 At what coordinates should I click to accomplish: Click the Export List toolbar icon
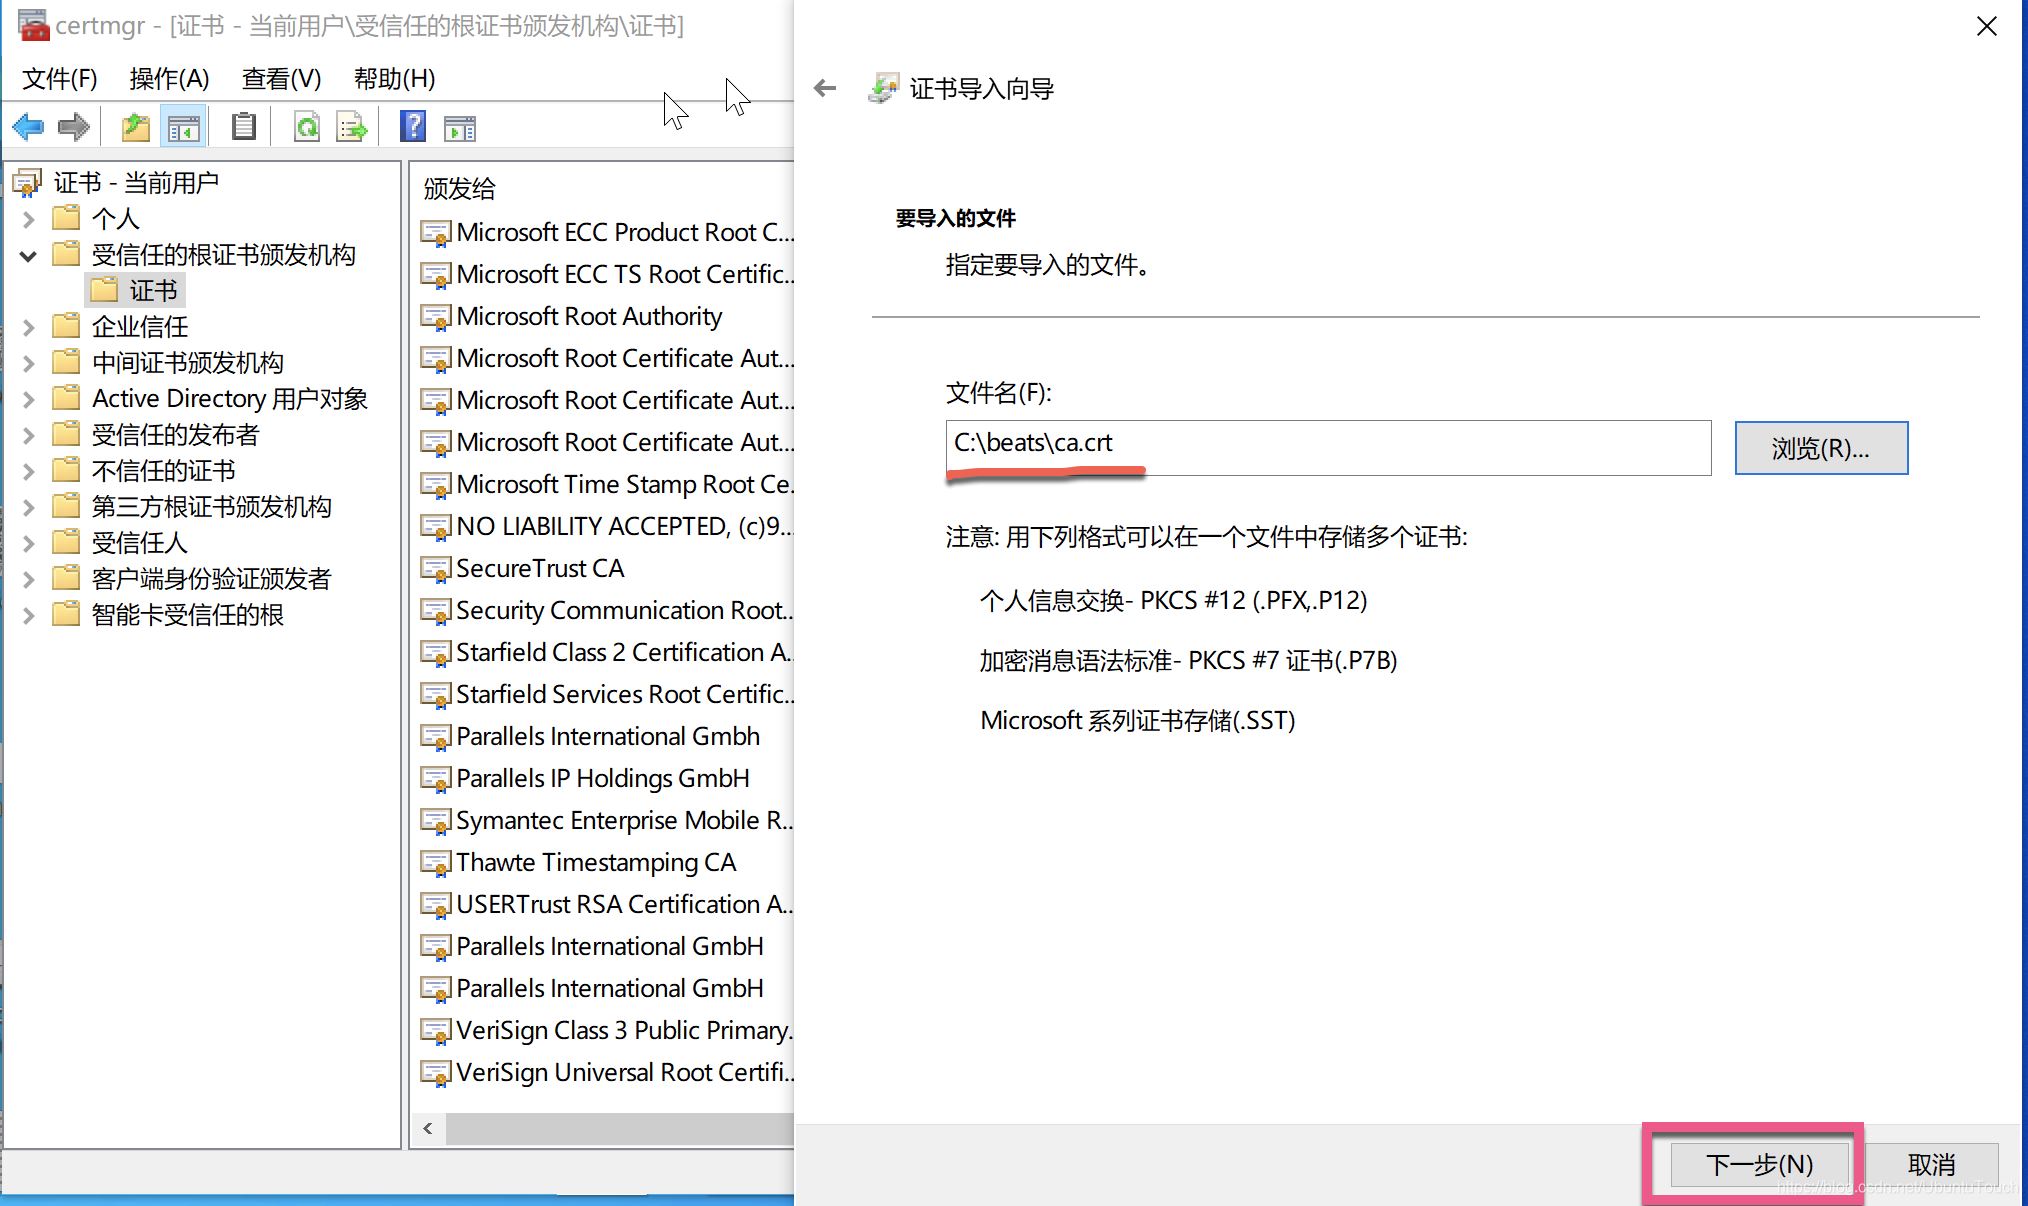[x=352, y=127]
